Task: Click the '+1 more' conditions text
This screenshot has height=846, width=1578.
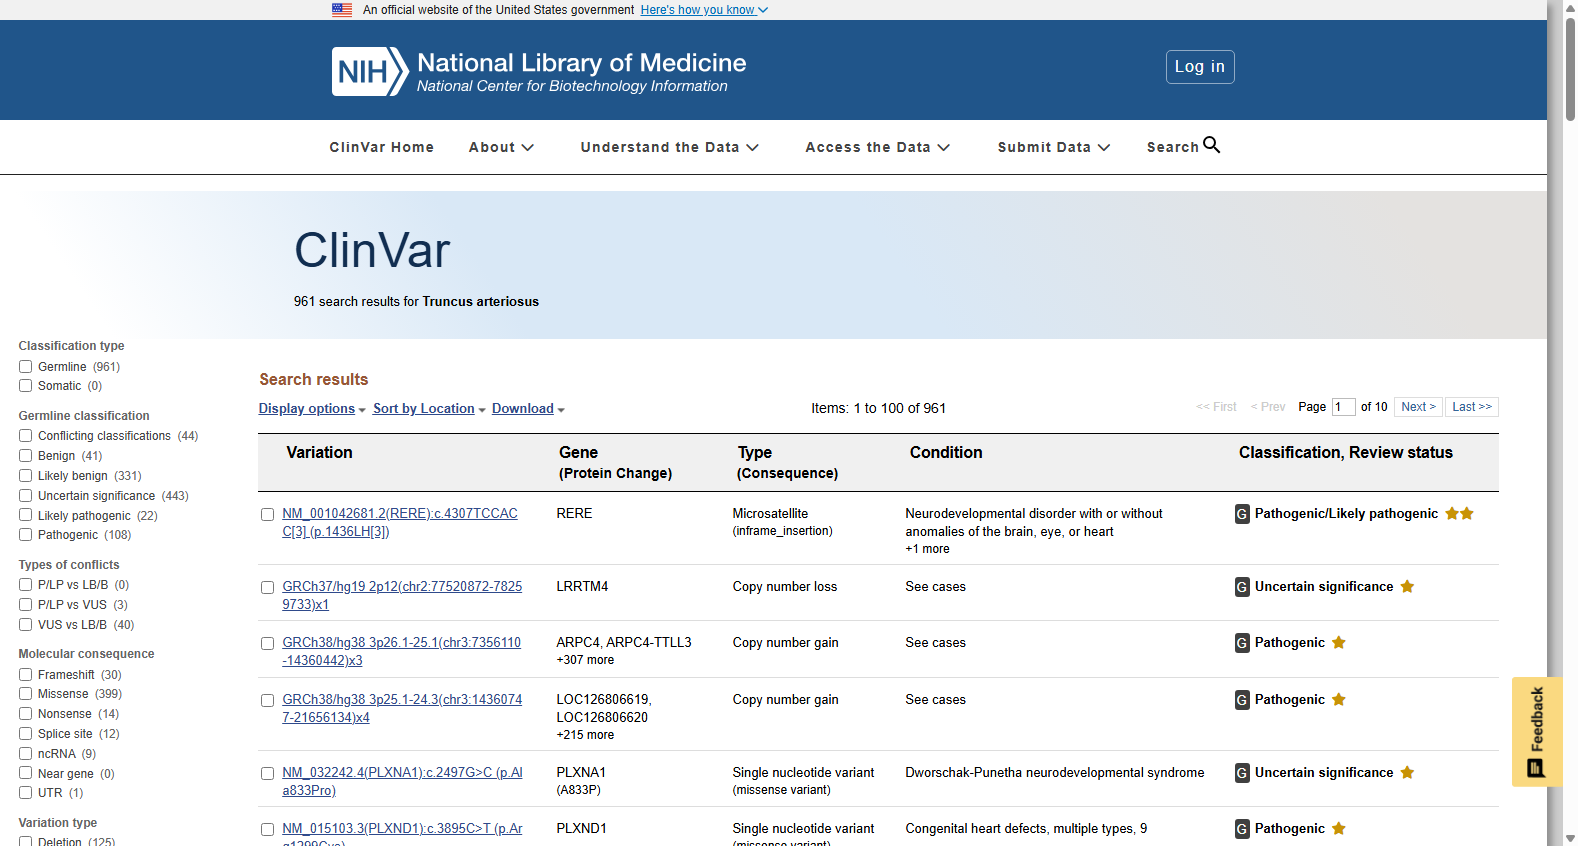Action: [928, 549]
